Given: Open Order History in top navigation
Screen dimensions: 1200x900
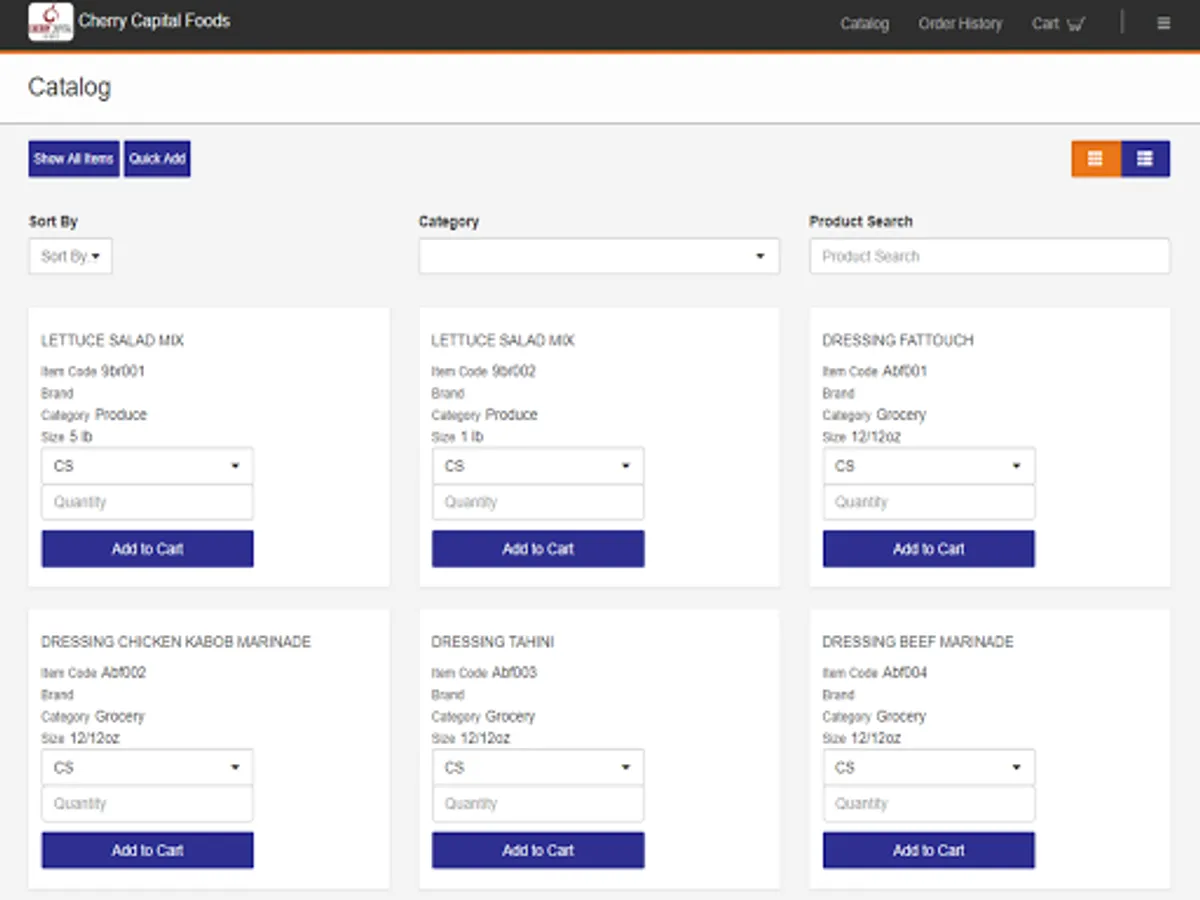Looking at the screenshot, I should click(x=960, y=23).
